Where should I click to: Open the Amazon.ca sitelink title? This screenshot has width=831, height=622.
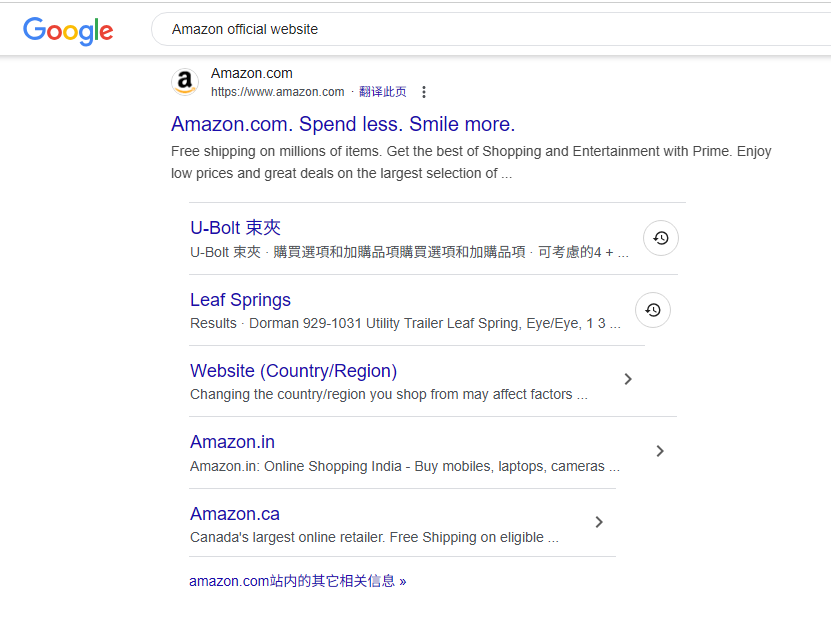point(235,514)
